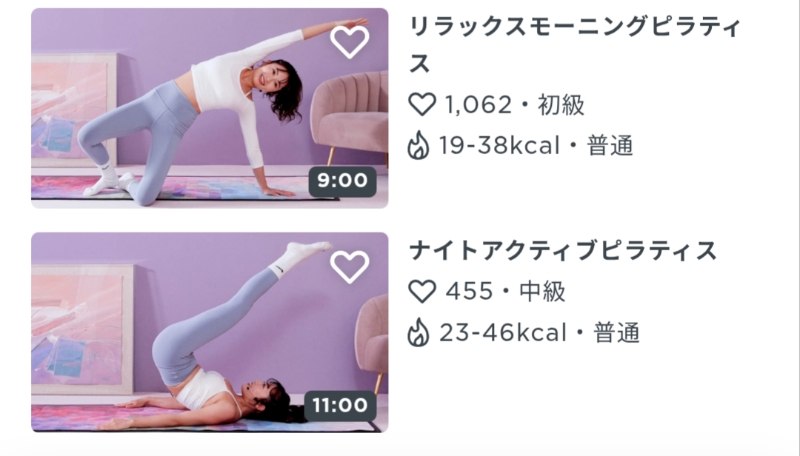
Task: Open the リラックスモーニングピラティス title
Action: pyautogui.click(x=574, y=45)
